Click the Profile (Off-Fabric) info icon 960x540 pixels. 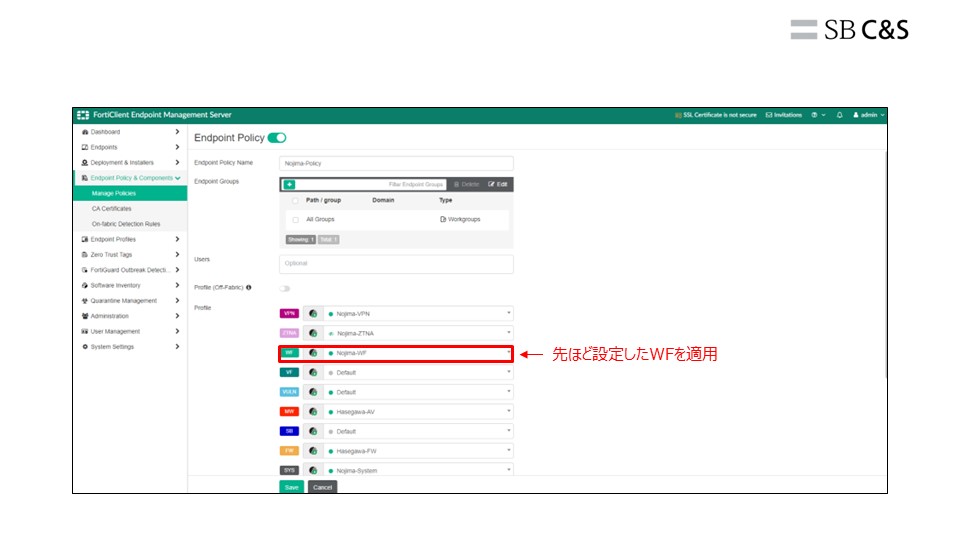click(249, 288)
